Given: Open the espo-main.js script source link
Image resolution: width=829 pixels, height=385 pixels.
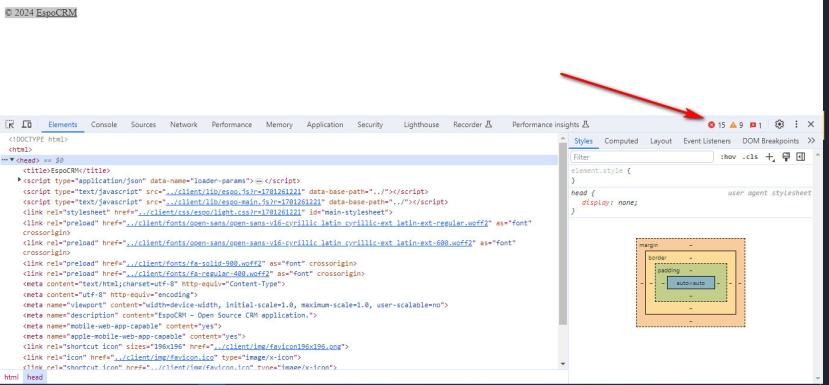Looking at the screenshot, I should (x=243, y=202).
